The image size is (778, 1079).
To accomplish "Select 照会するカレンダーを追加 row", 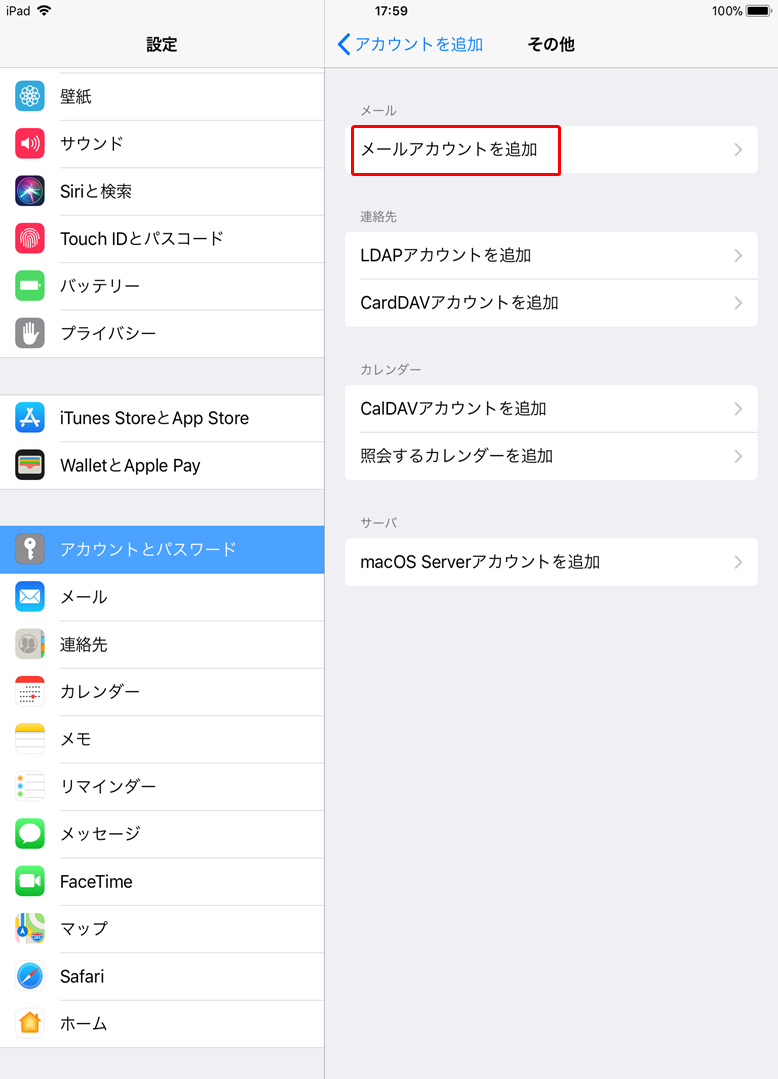I will pyautogui.click(x=551, y=456).
